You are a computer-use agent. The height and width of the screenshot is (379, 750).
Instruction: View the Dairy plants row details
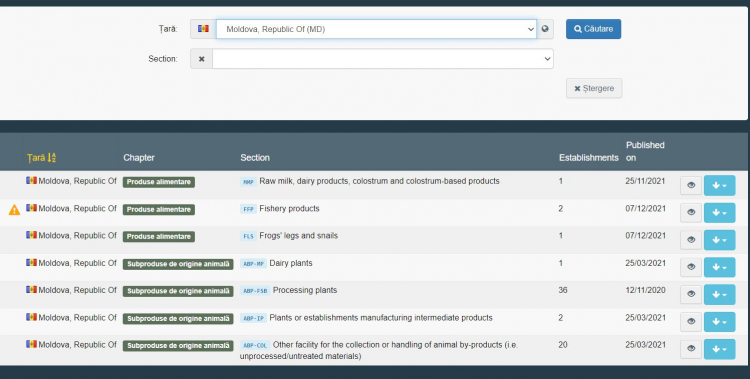point(691,267)
